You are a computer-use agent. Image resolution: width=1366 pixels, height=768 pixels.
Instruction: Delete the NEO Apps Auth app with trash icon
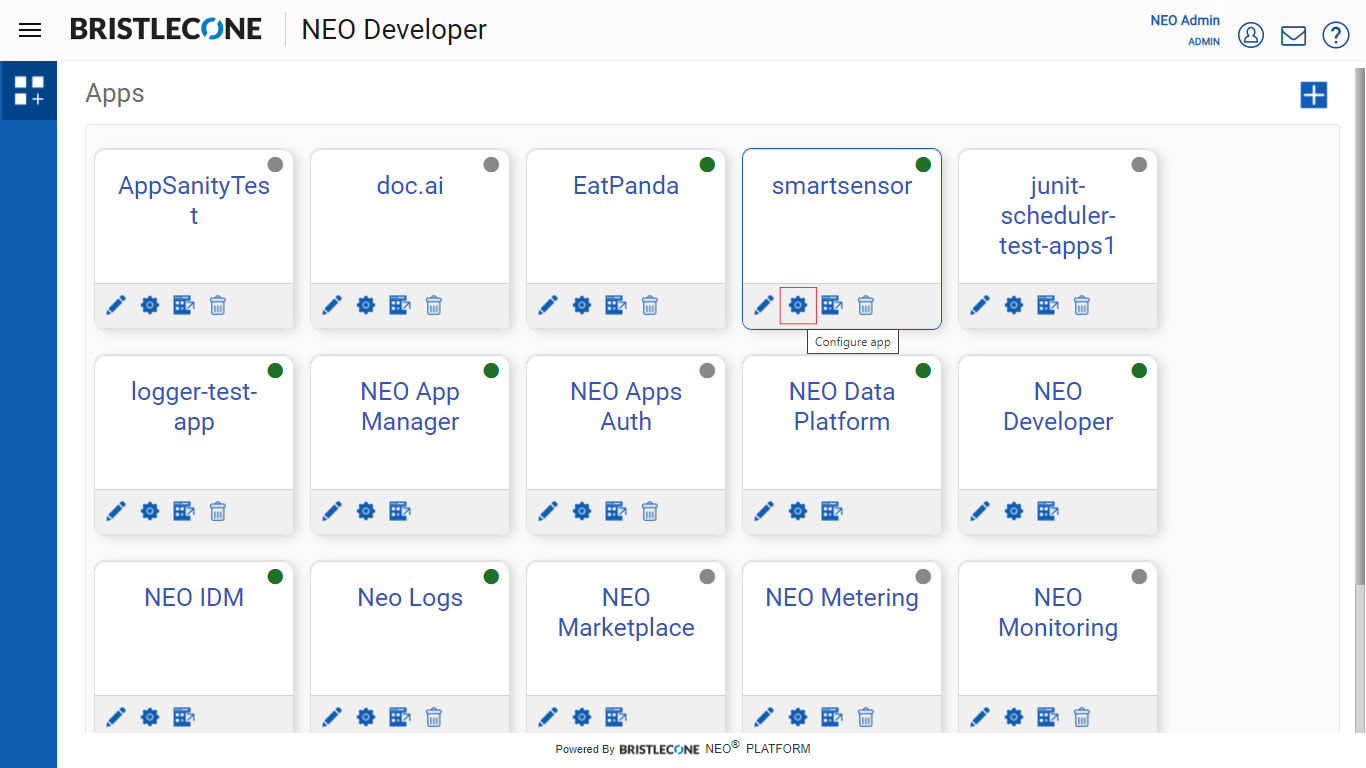tap(650, 511)
